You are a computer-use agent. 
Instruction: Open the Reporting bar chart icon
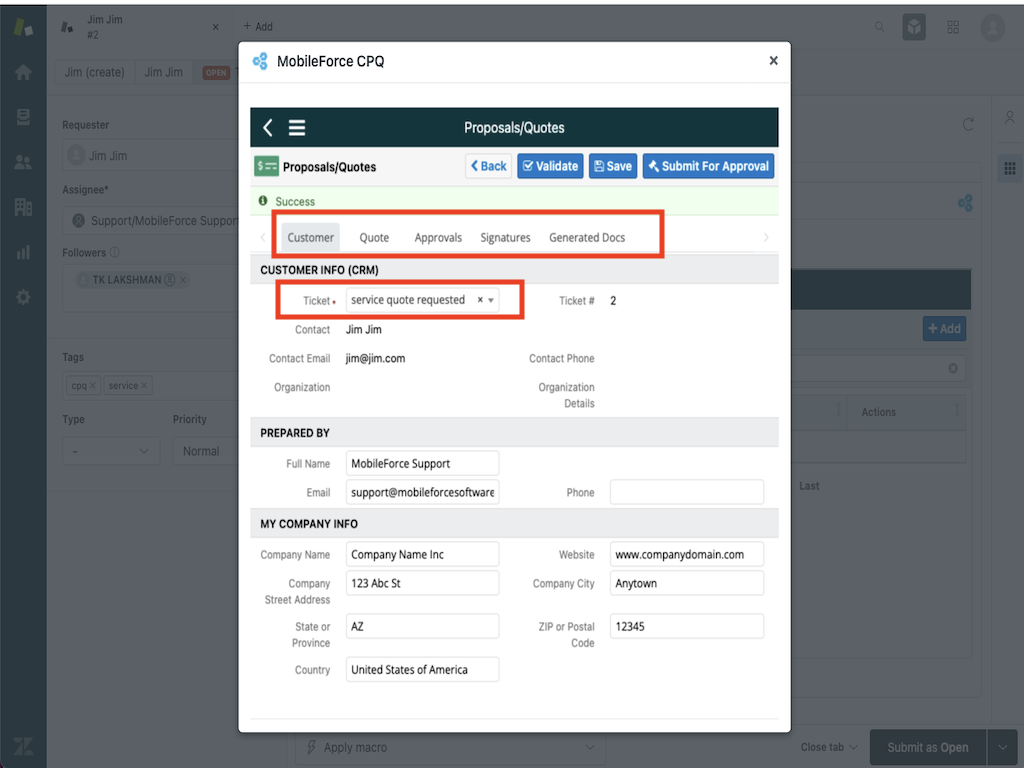point(23,252)
